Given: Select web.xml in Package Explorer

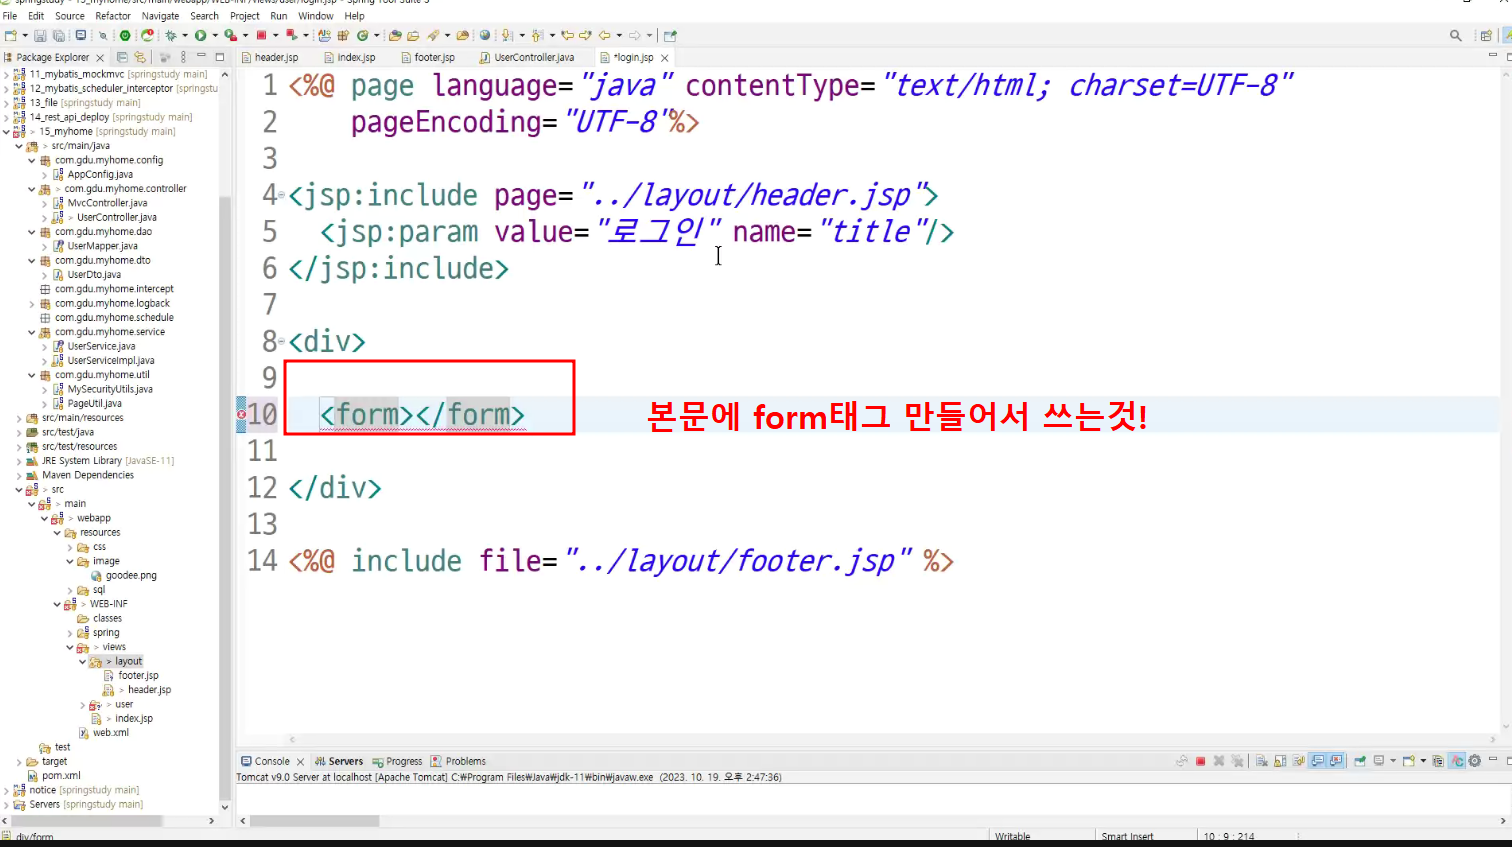Looking at the screenshot, I should click(x=110, y=733).
